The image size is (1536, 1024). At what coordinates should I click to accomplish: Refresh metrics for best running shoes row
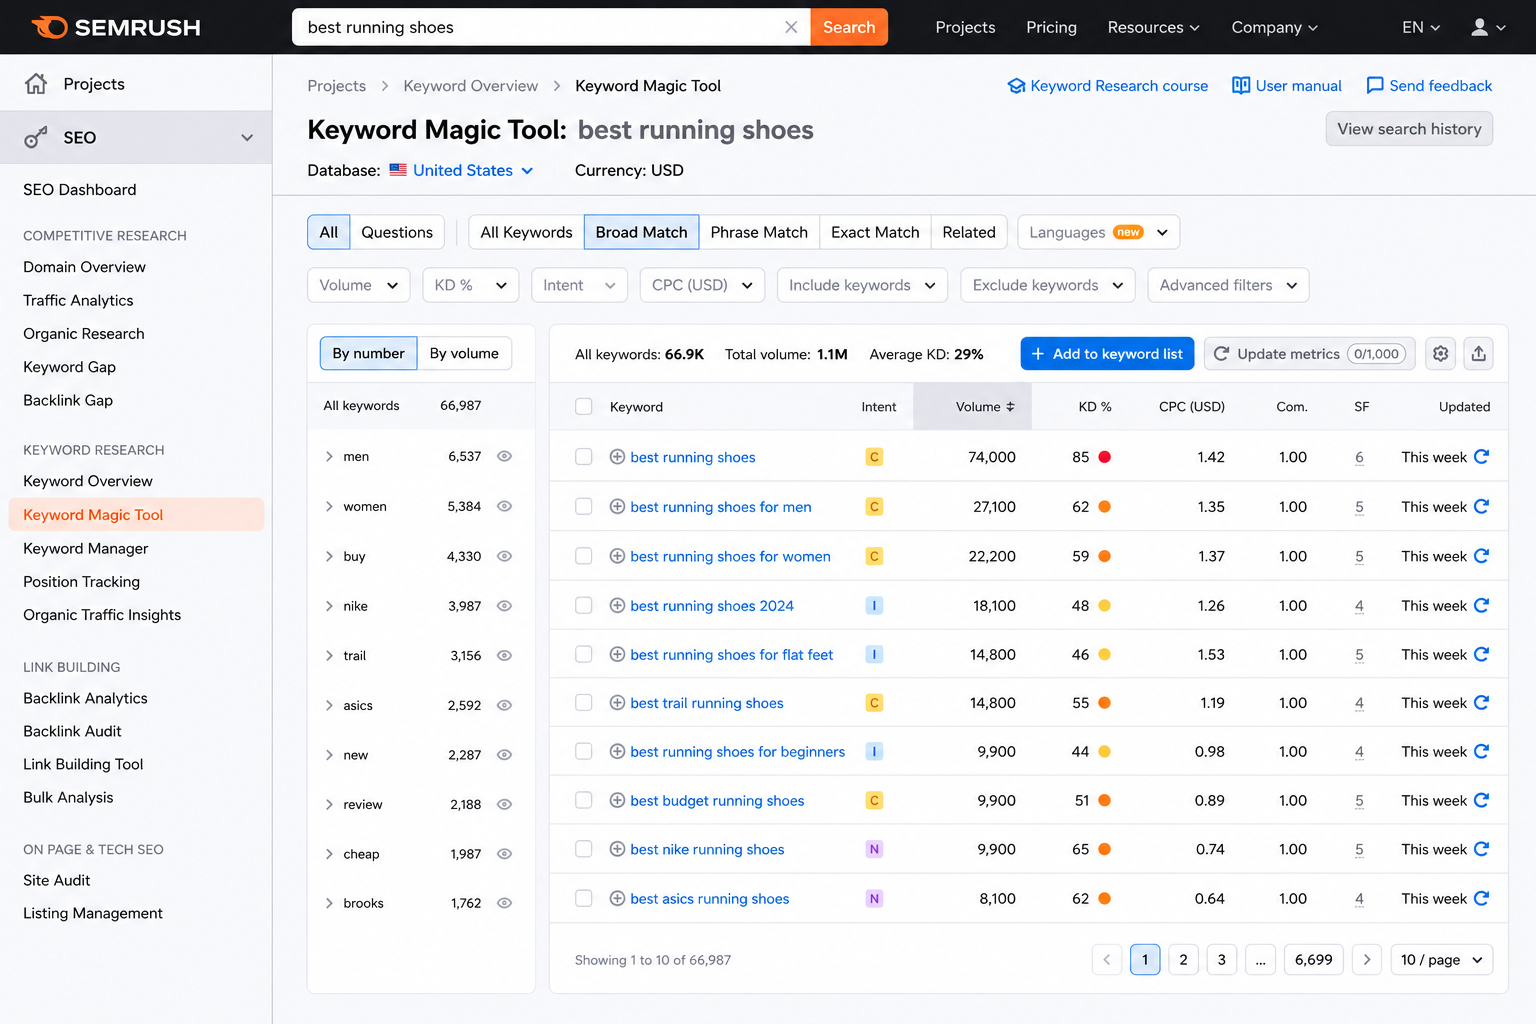click(1482, 456)
